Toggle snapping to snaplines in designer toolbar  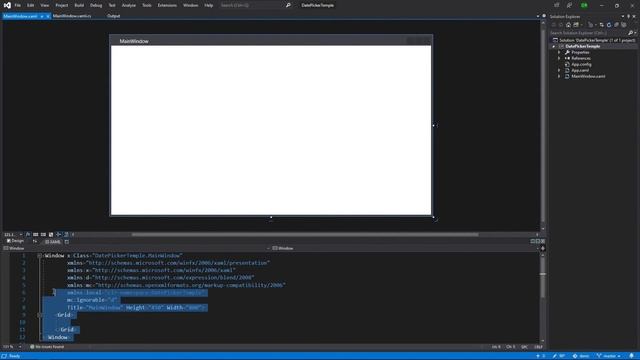pos(58,235)
